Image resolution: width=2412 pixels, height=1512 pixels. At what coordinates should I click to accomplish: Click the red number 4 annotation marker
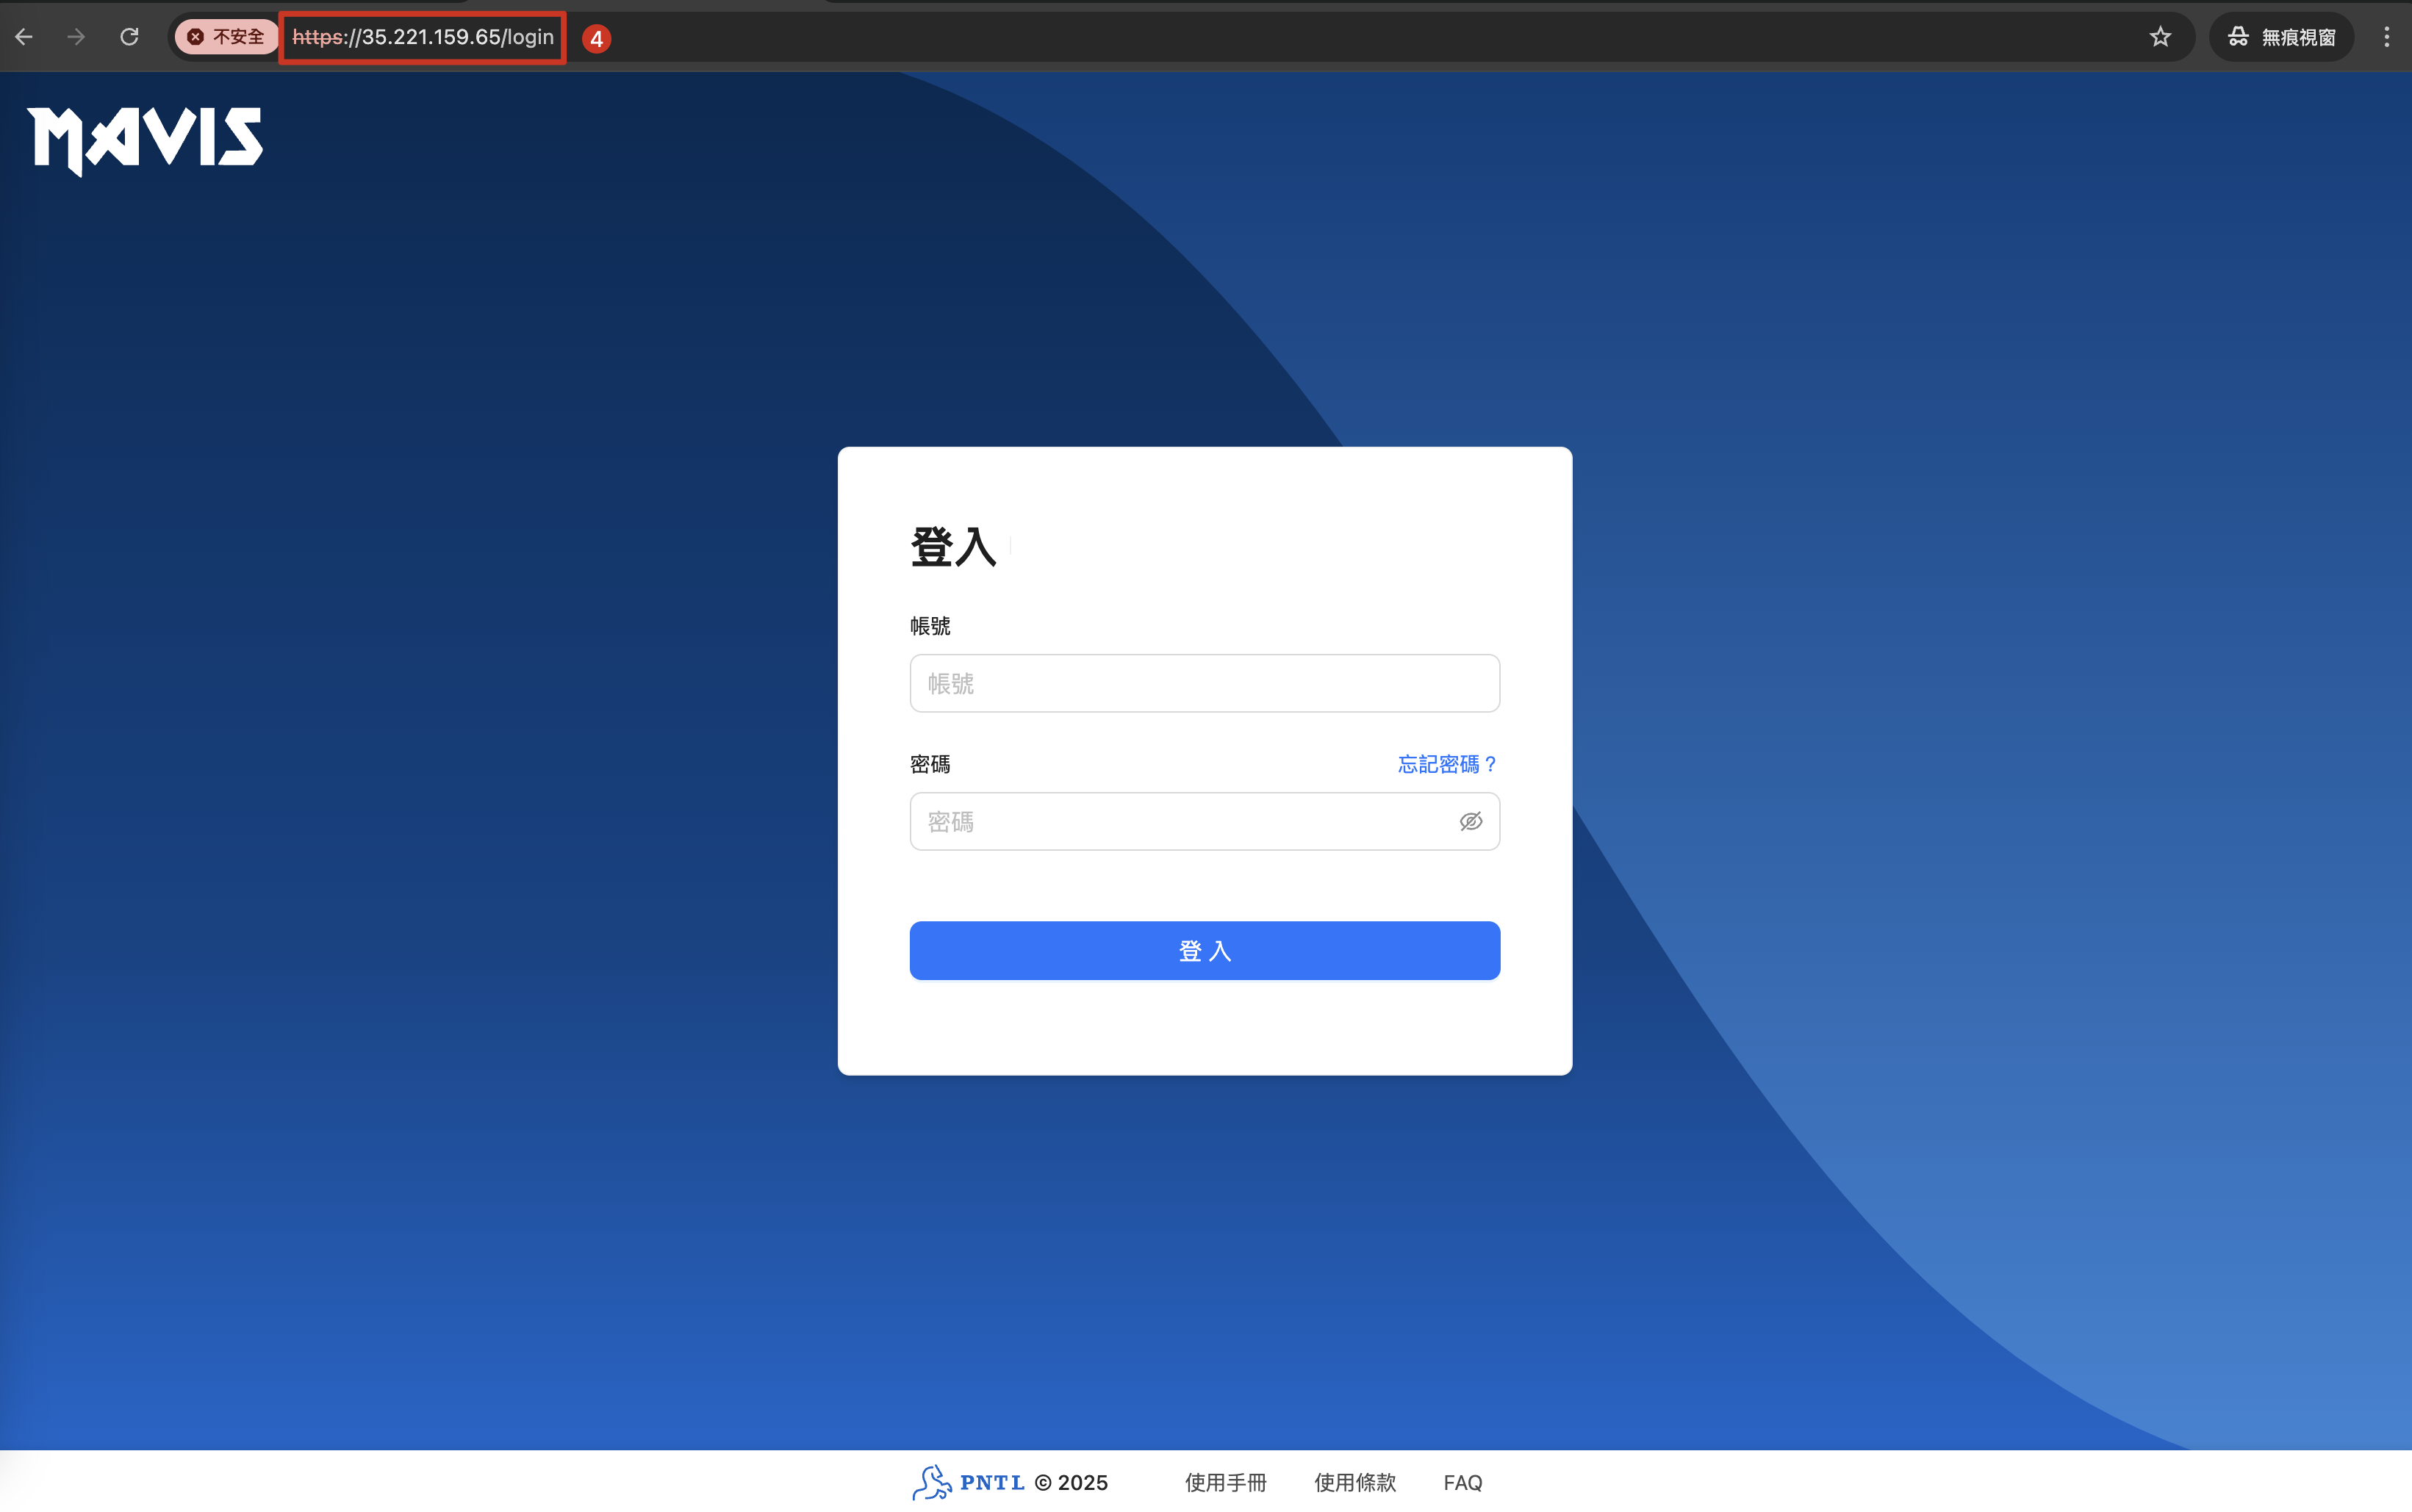[597, 39]
